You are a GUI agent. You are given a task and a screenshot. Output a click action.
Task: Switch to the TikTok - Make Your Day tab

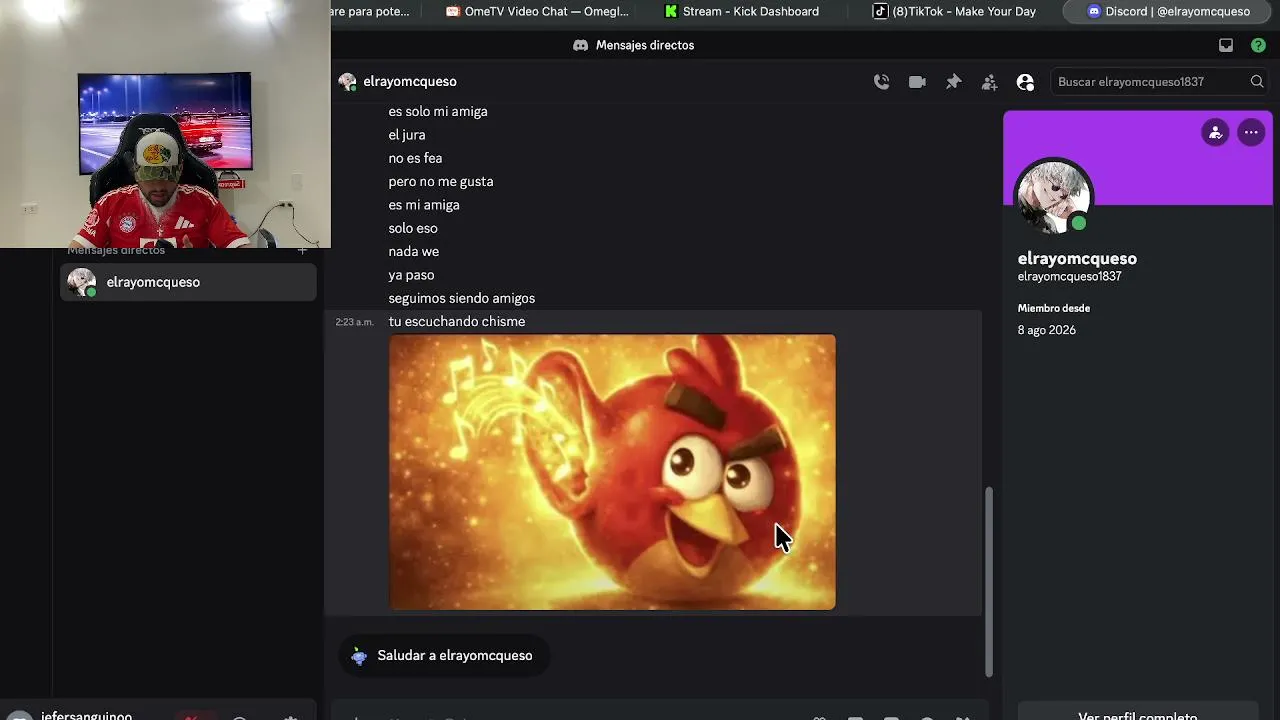tap(954, 12)
